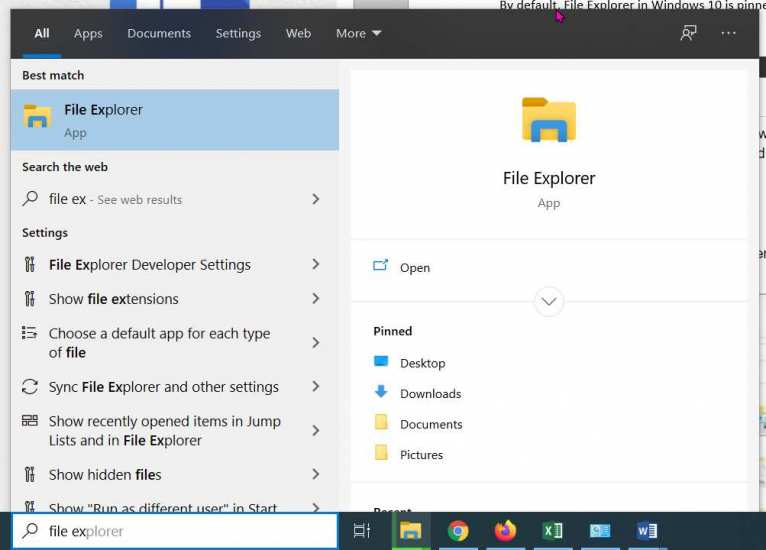Screen dimensions: 766x550
Task: Open the pinned Downloads arrow icon
Action: (x=381, y=392)
